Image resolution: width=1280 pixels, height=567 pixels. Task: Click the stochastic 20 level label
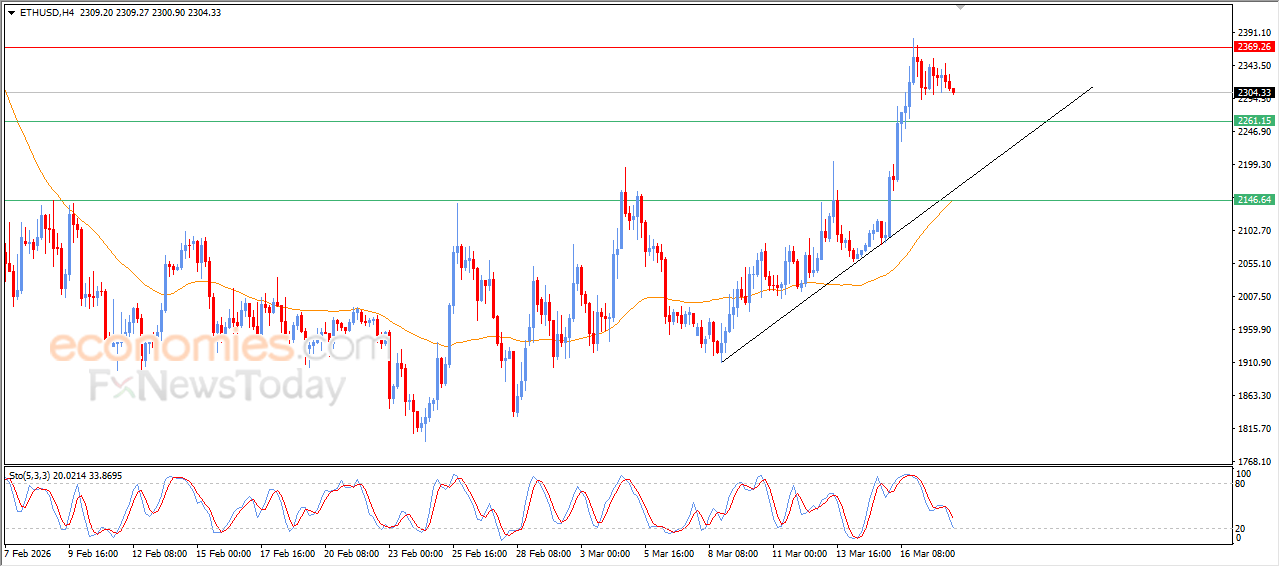[1241, 527]
